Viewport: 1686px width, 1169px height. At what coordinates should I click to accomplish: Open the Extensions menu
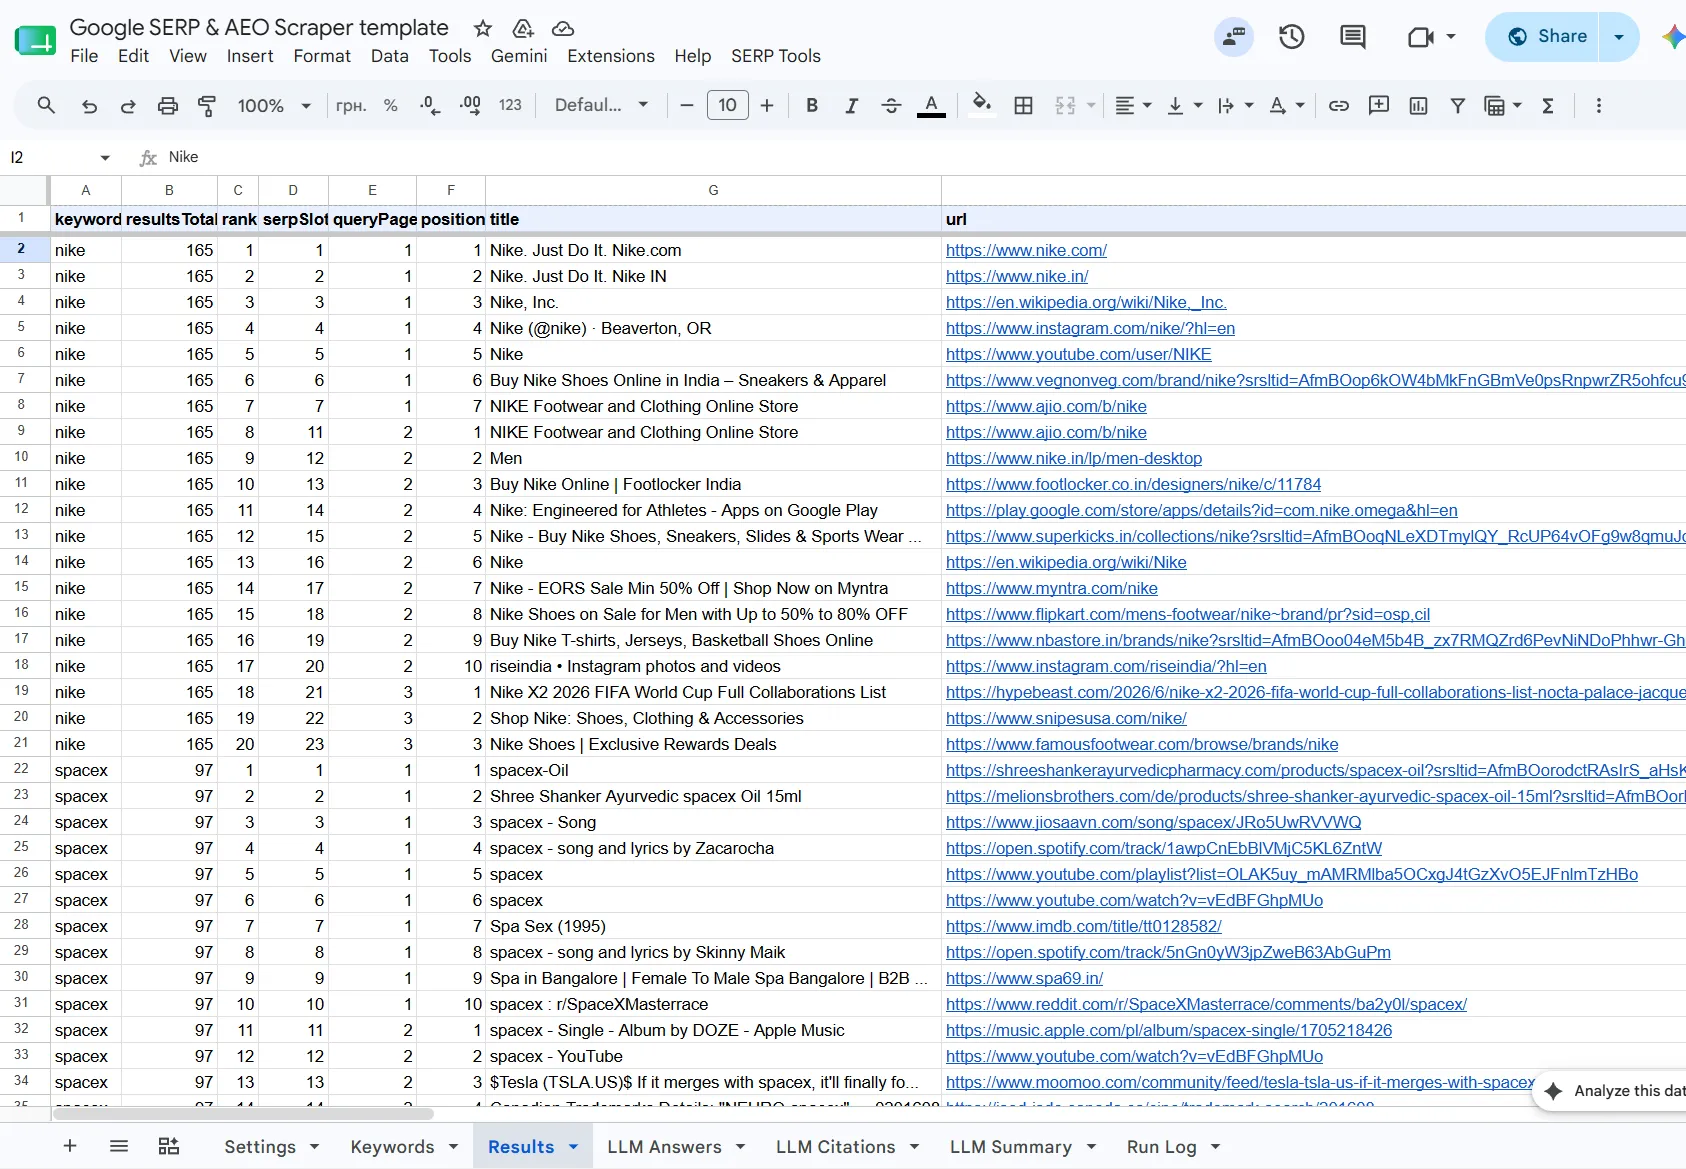[x=611, y=56]
